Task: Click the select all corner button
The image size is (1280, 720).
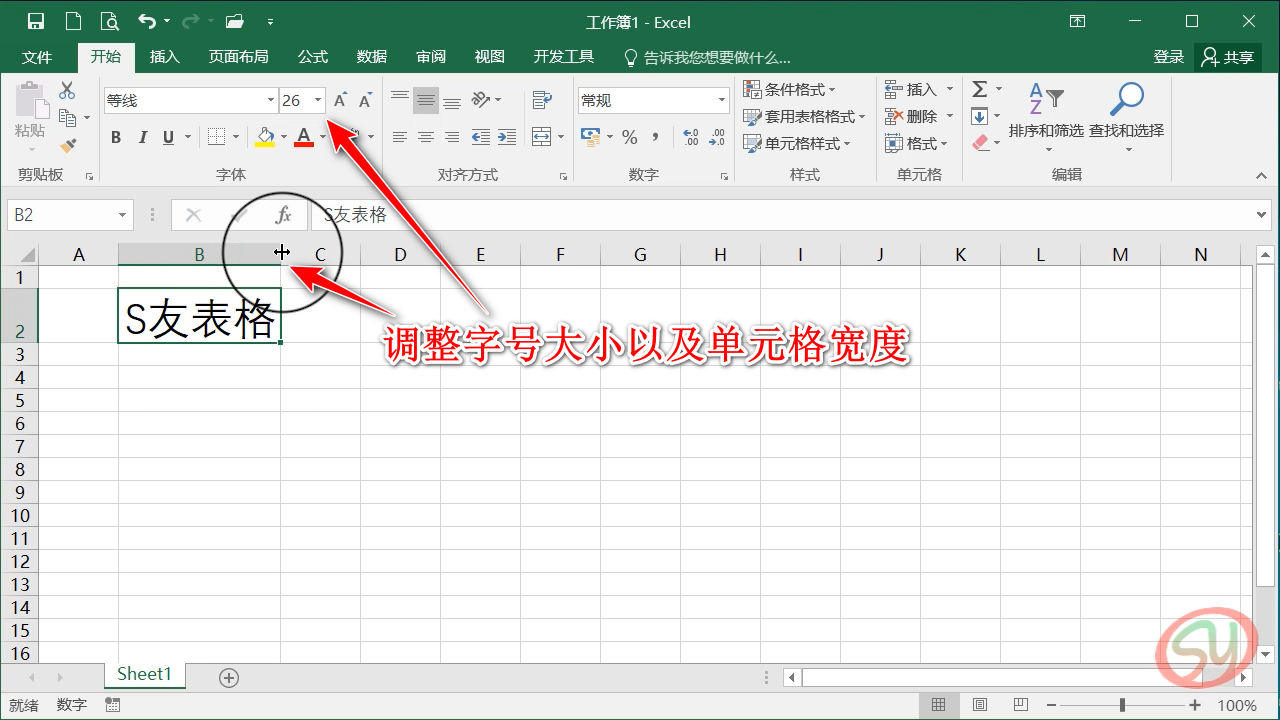Action: (x=20, y=255)
